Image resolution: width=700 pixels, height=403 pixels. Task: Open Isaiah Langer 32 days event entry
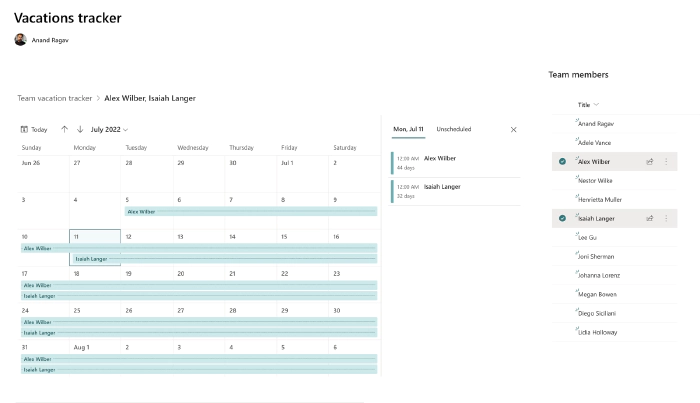455,191
